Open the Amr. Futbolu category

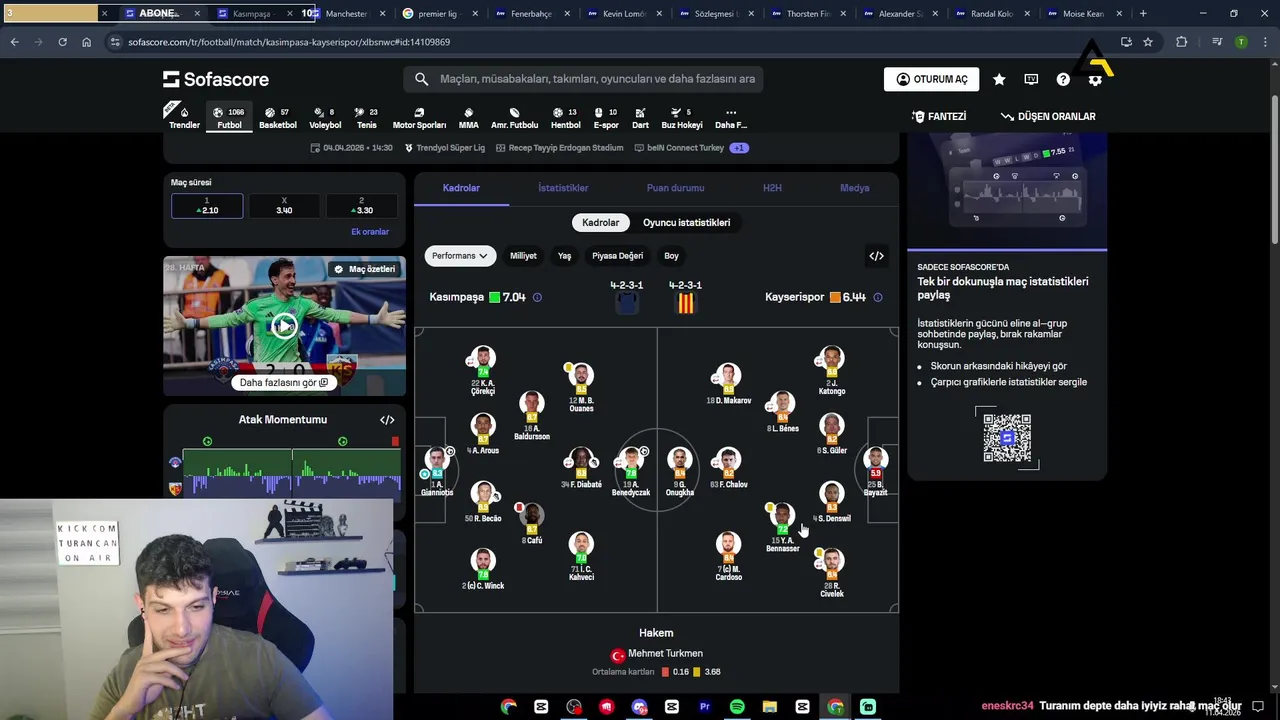[x=514, y=118]
